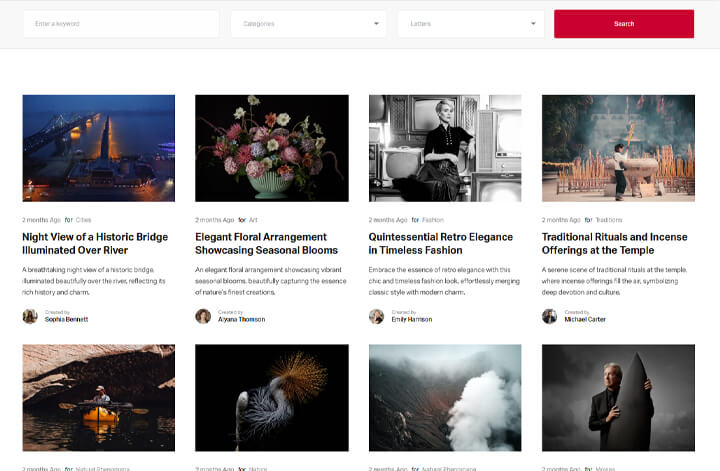
Task: Open the man holding surfboard thumbnail
Action: (618, 398)
